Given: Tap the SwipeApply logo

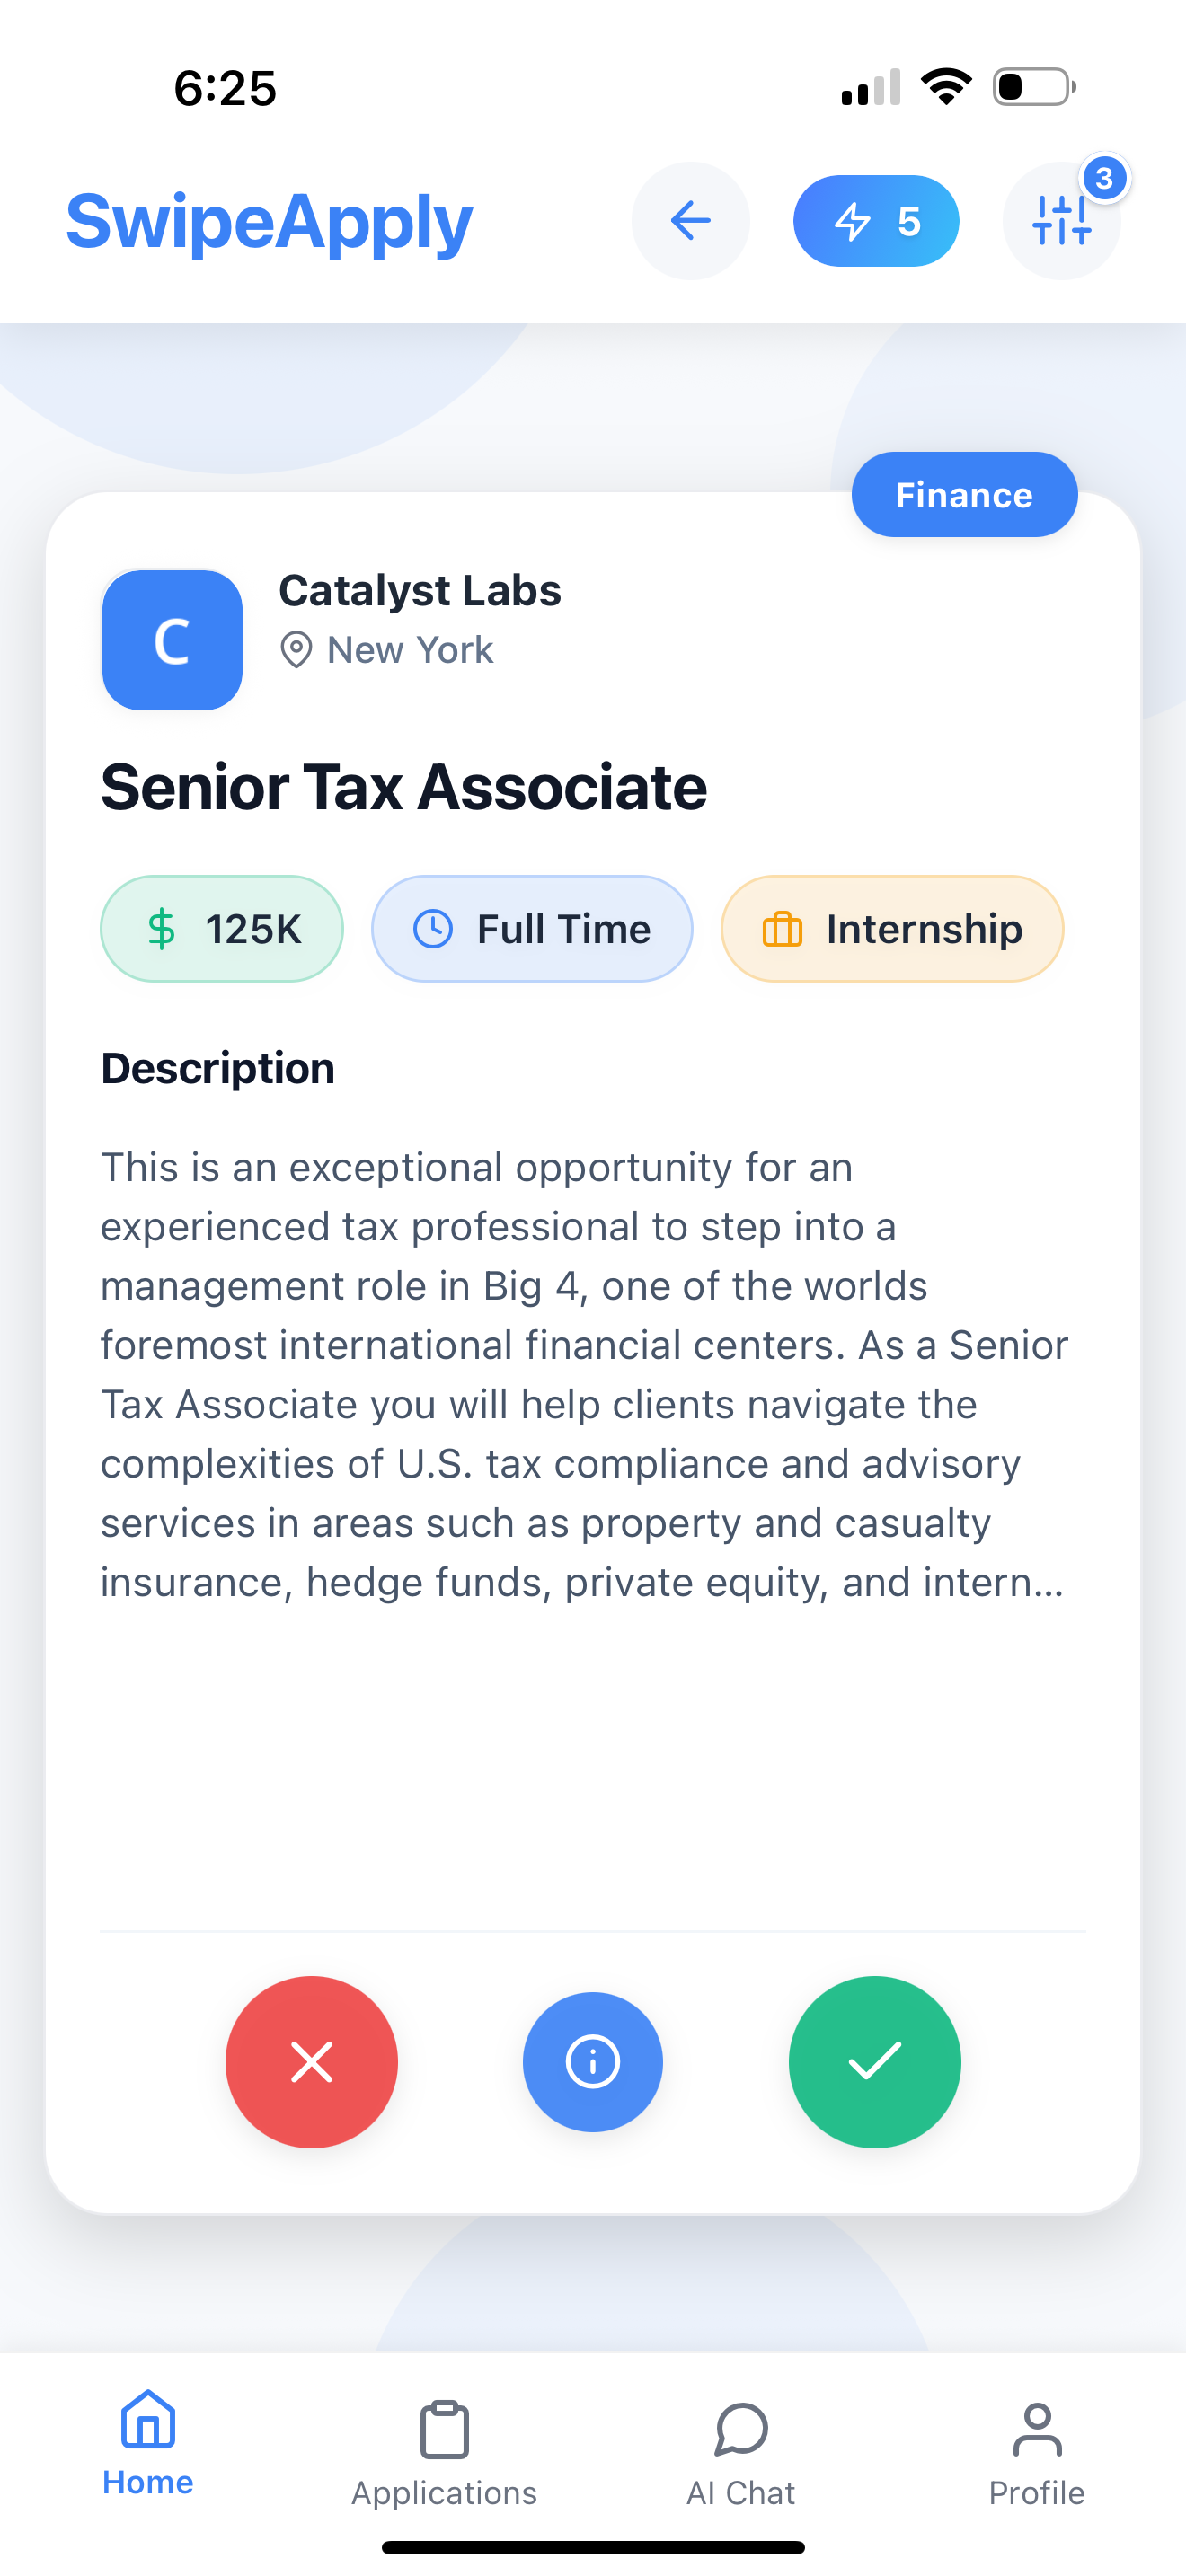Looking at the screenshot, I should coord(269,221).
